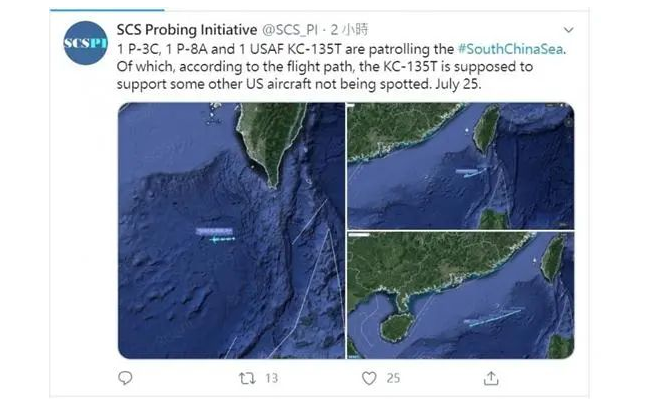Click the retweet count 13
Image resolution: width=645 pixels, height=399 pixels.
tap(271, 378)
